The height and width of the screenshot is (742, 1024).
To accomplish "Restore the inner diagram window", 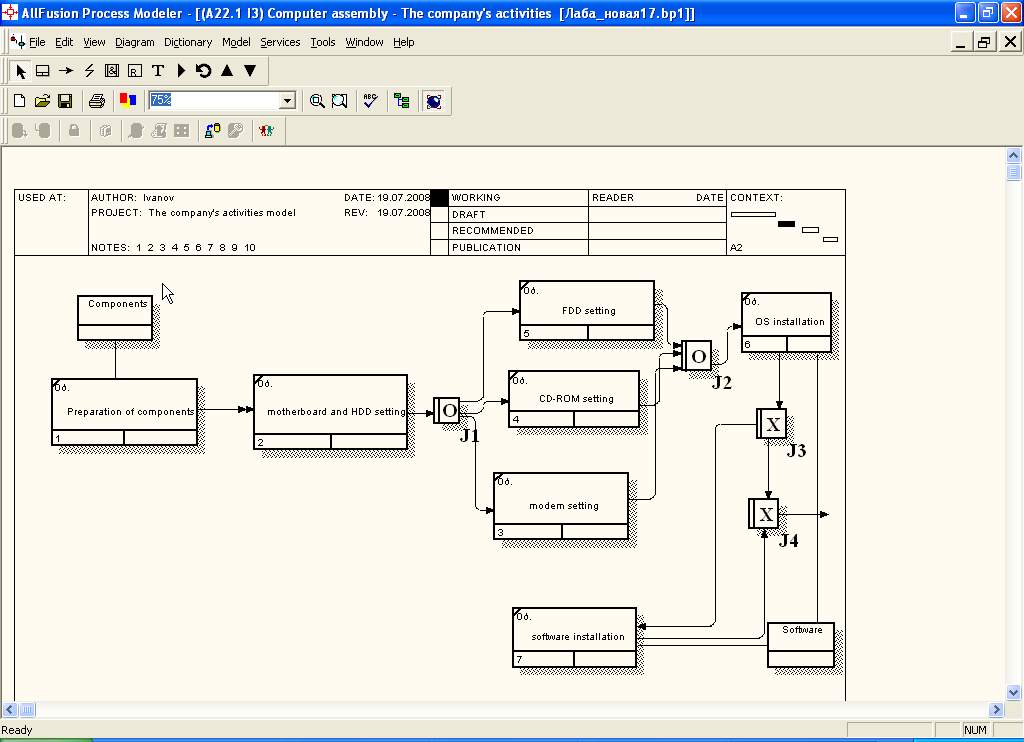I will (984, 42).
